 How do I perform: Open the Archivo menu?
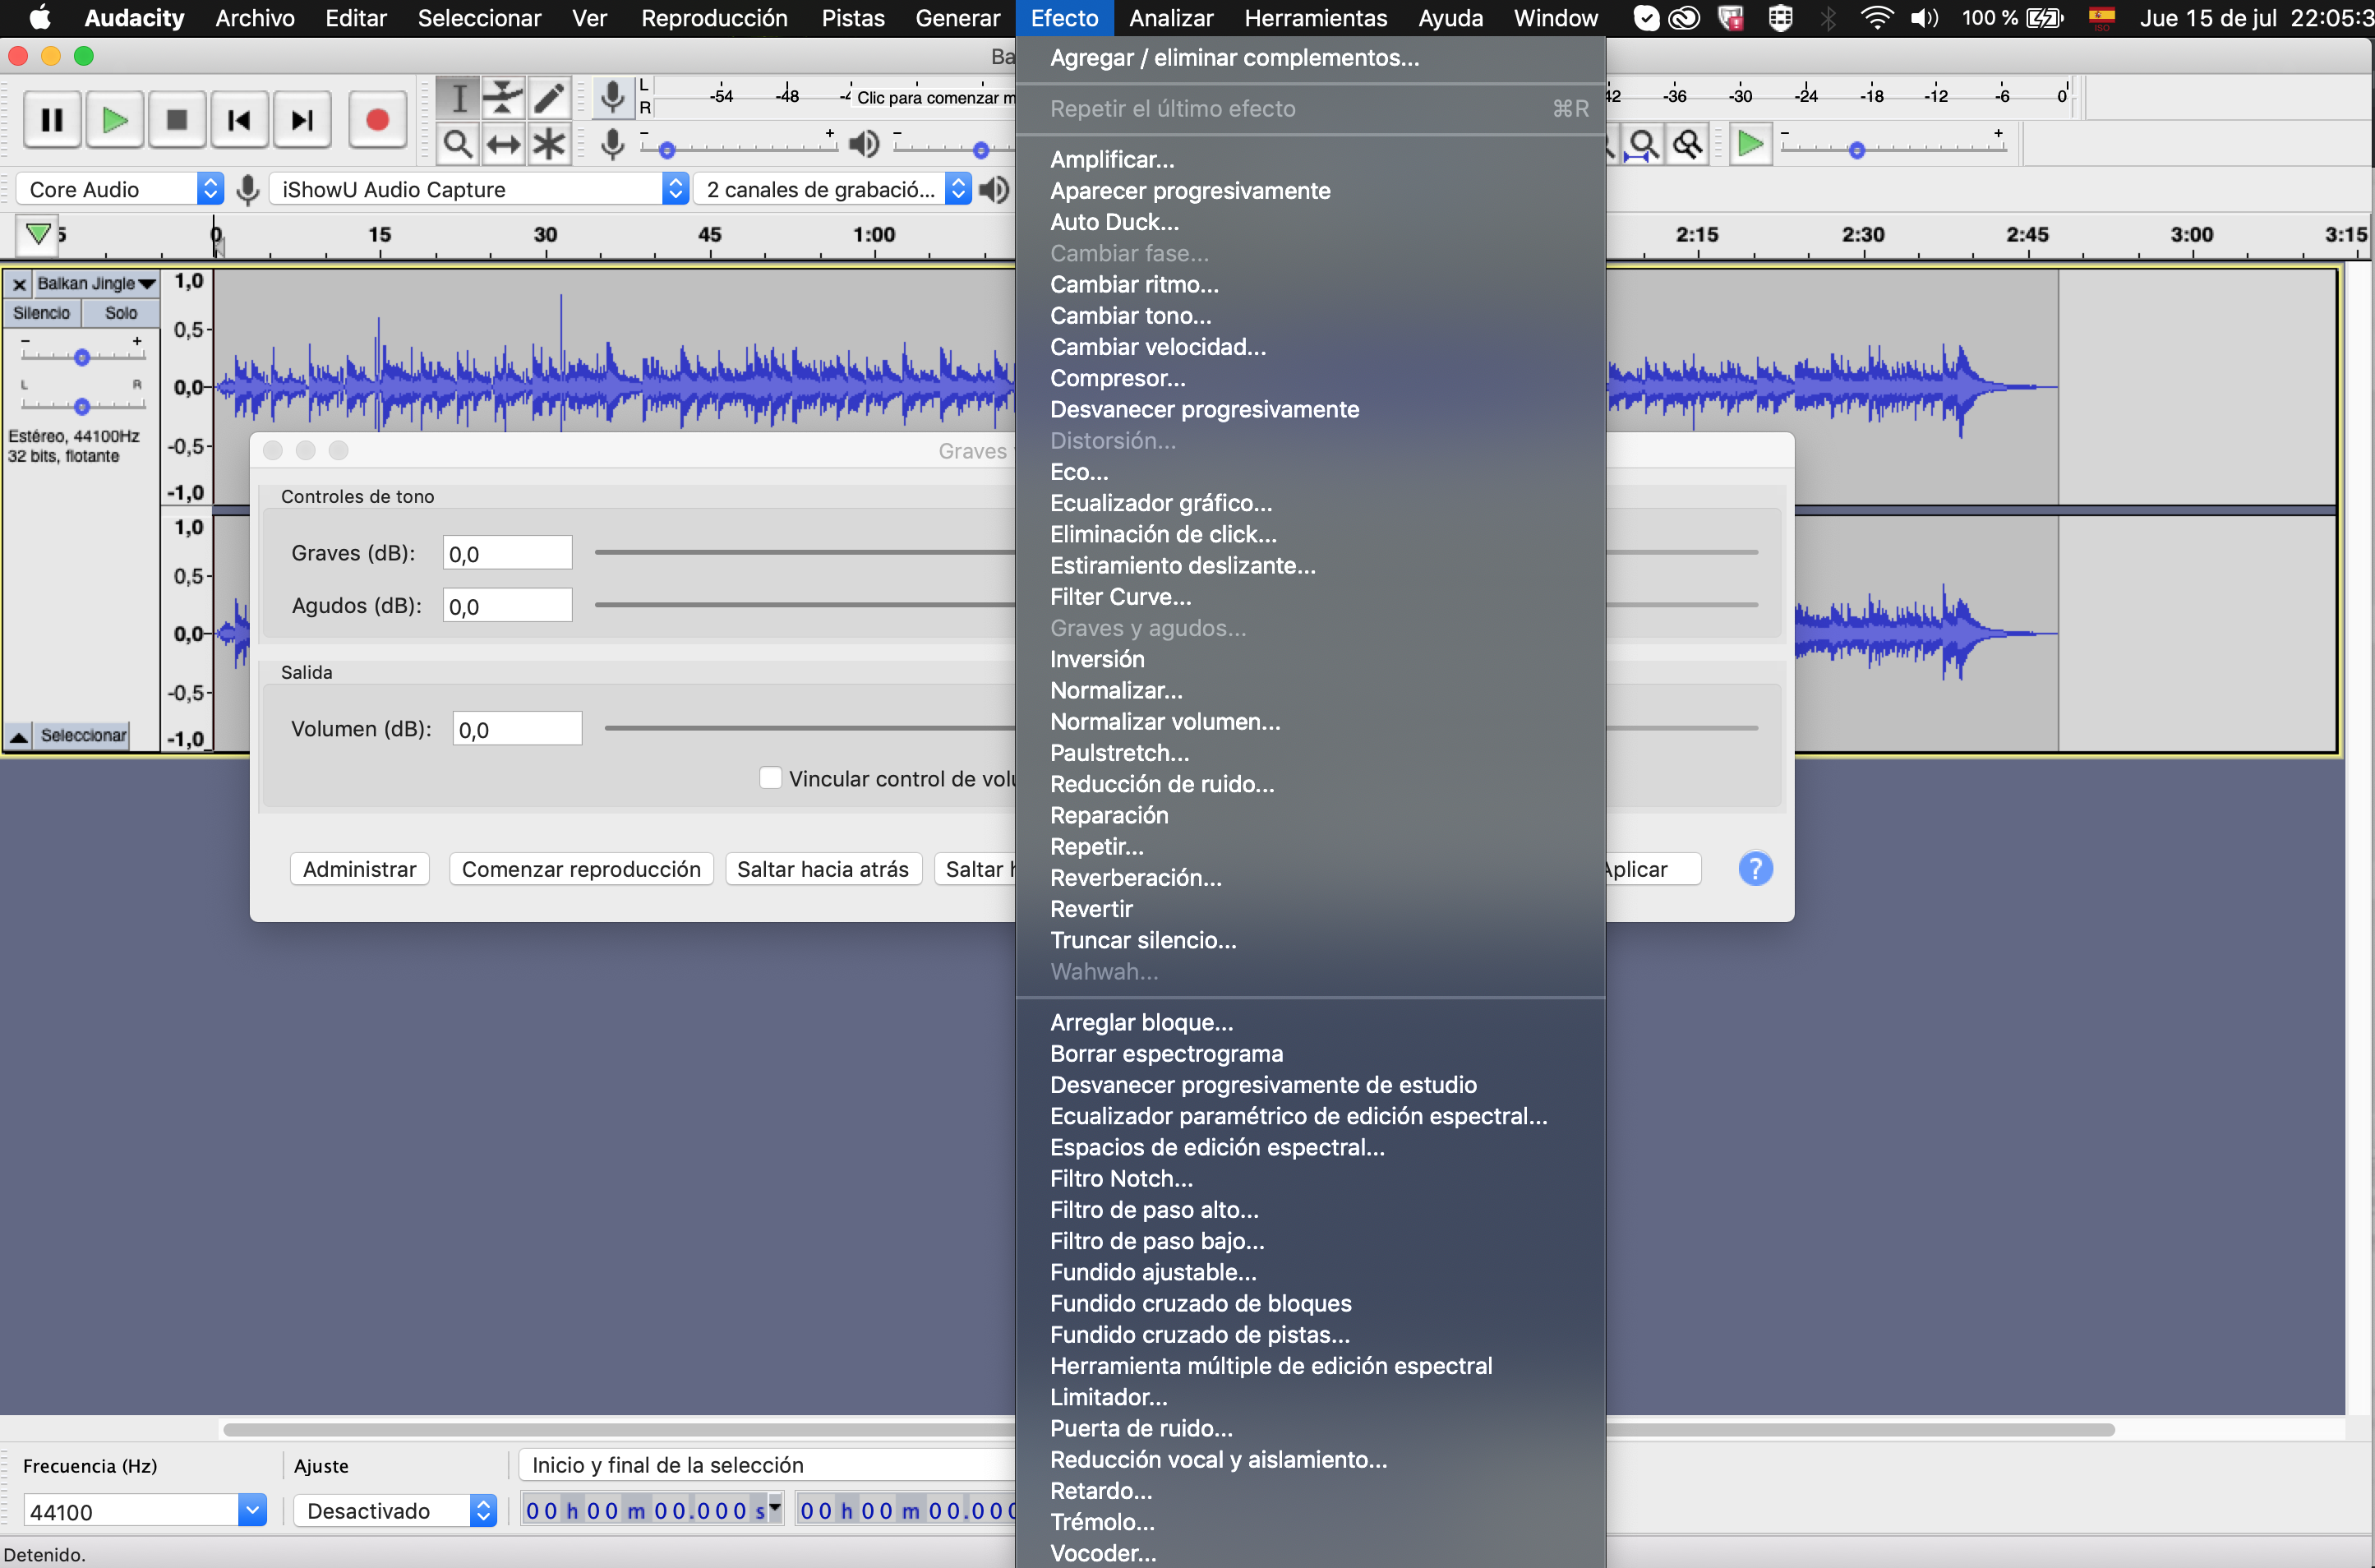tap(255, 18)
